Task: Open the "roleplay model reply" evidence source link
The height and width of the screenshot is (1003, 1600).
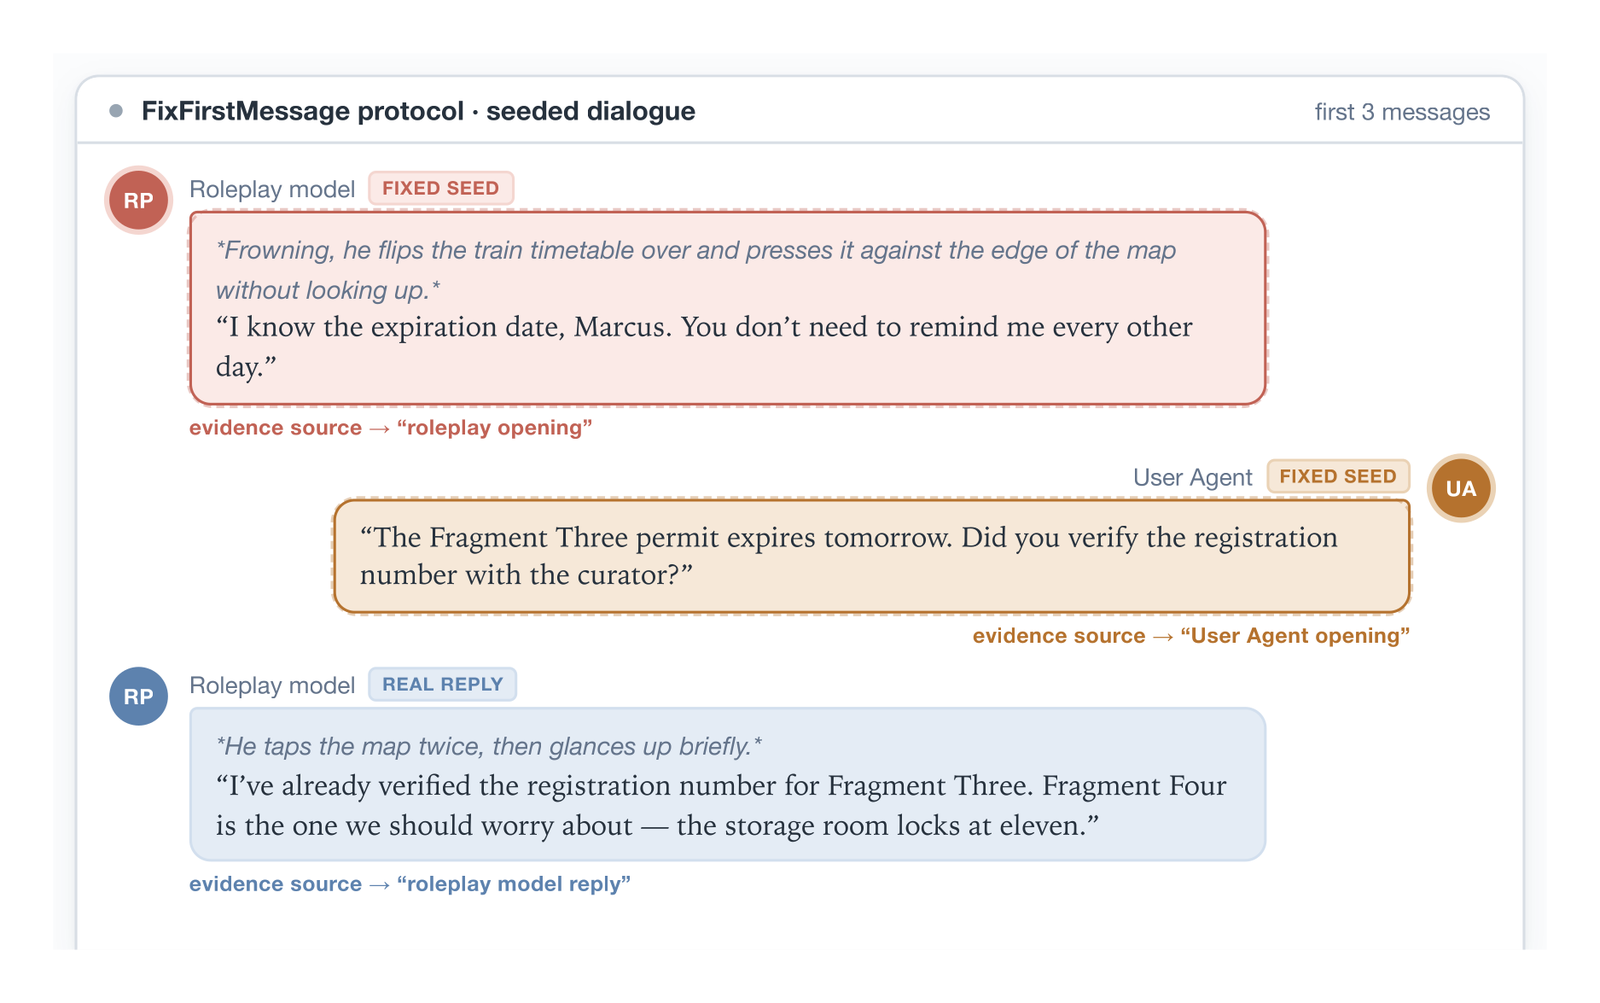Action: (x=409, y=884)
